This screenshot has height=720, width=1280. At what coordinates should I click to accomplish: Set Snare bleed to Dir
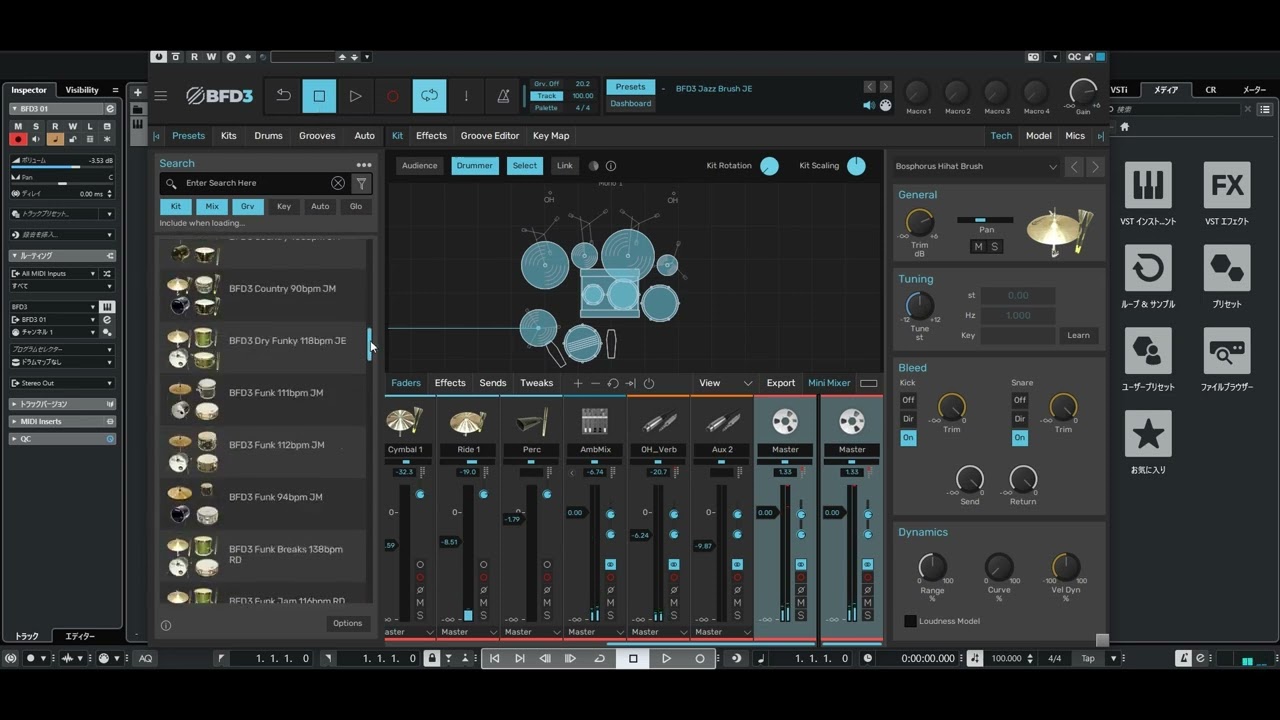(1019, 419)
